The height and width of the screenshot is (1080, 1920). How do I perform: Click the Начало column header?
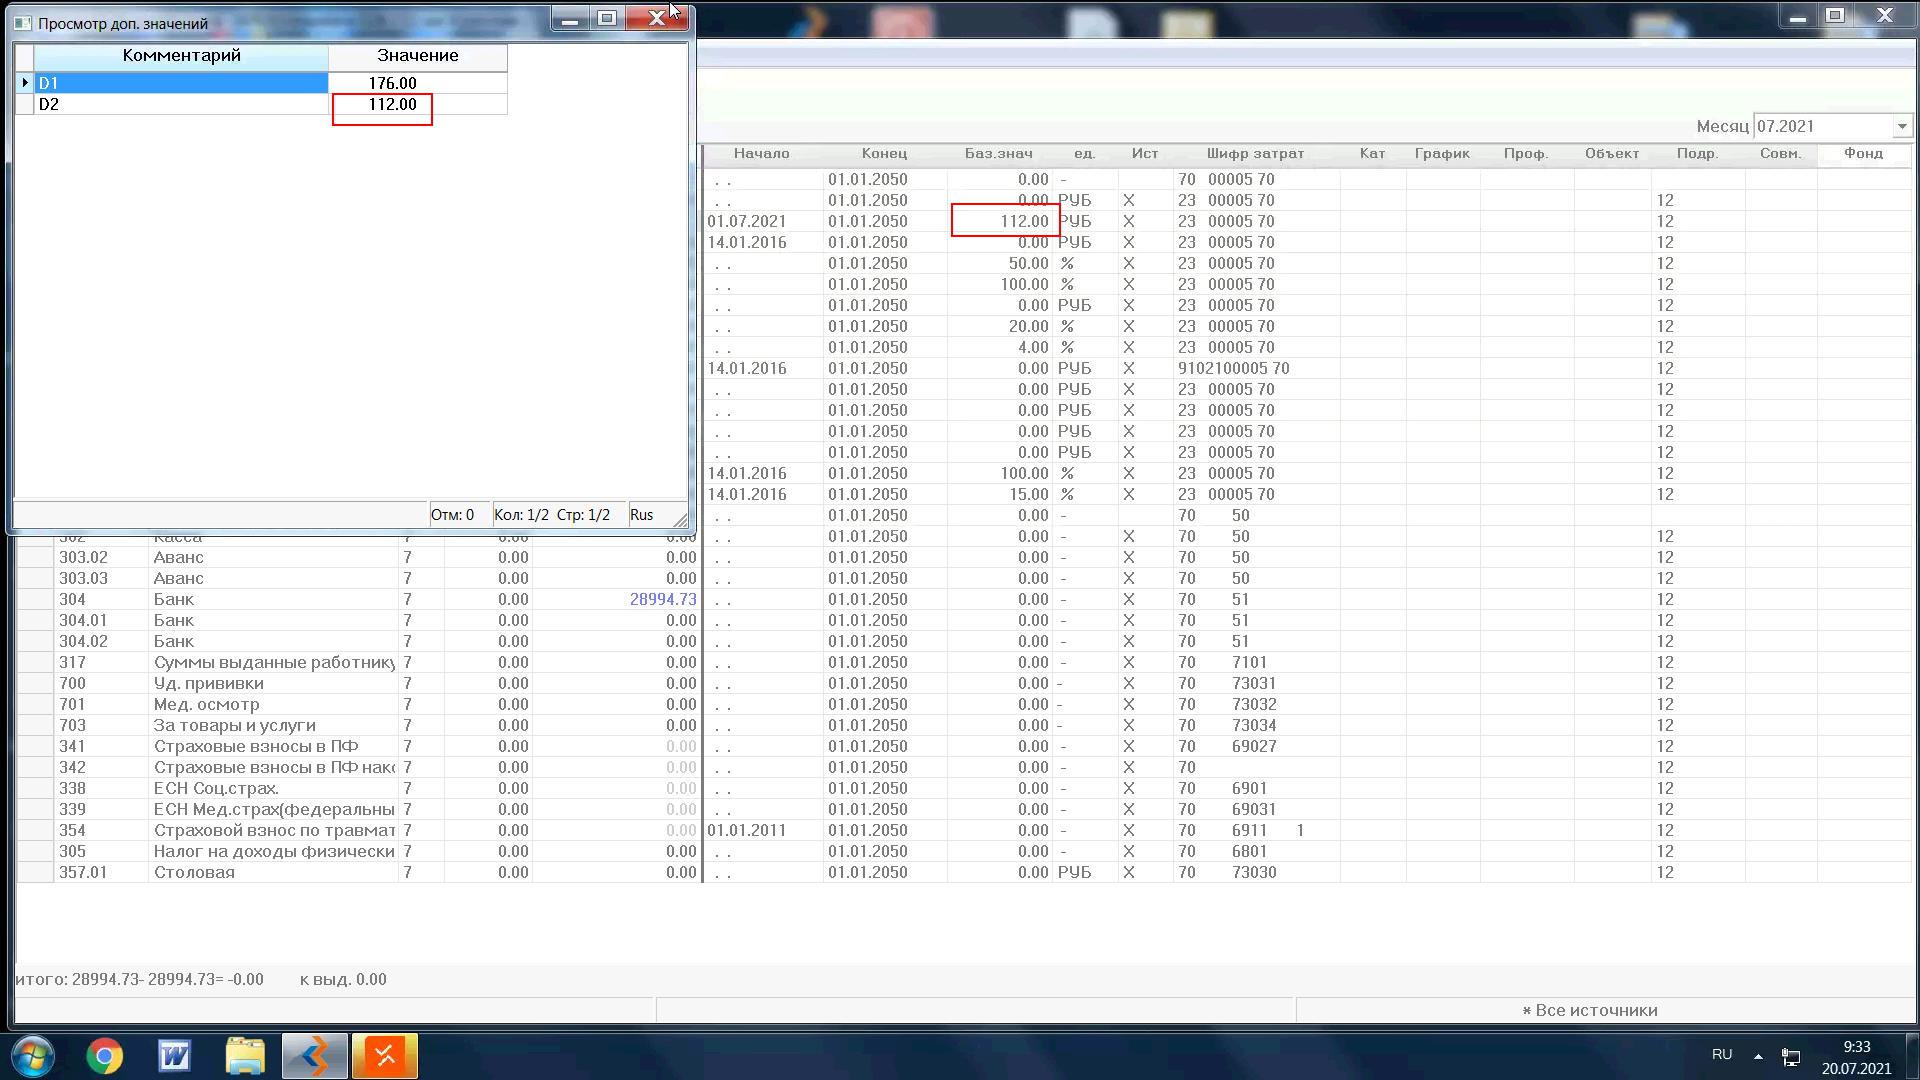click(761, 154)
